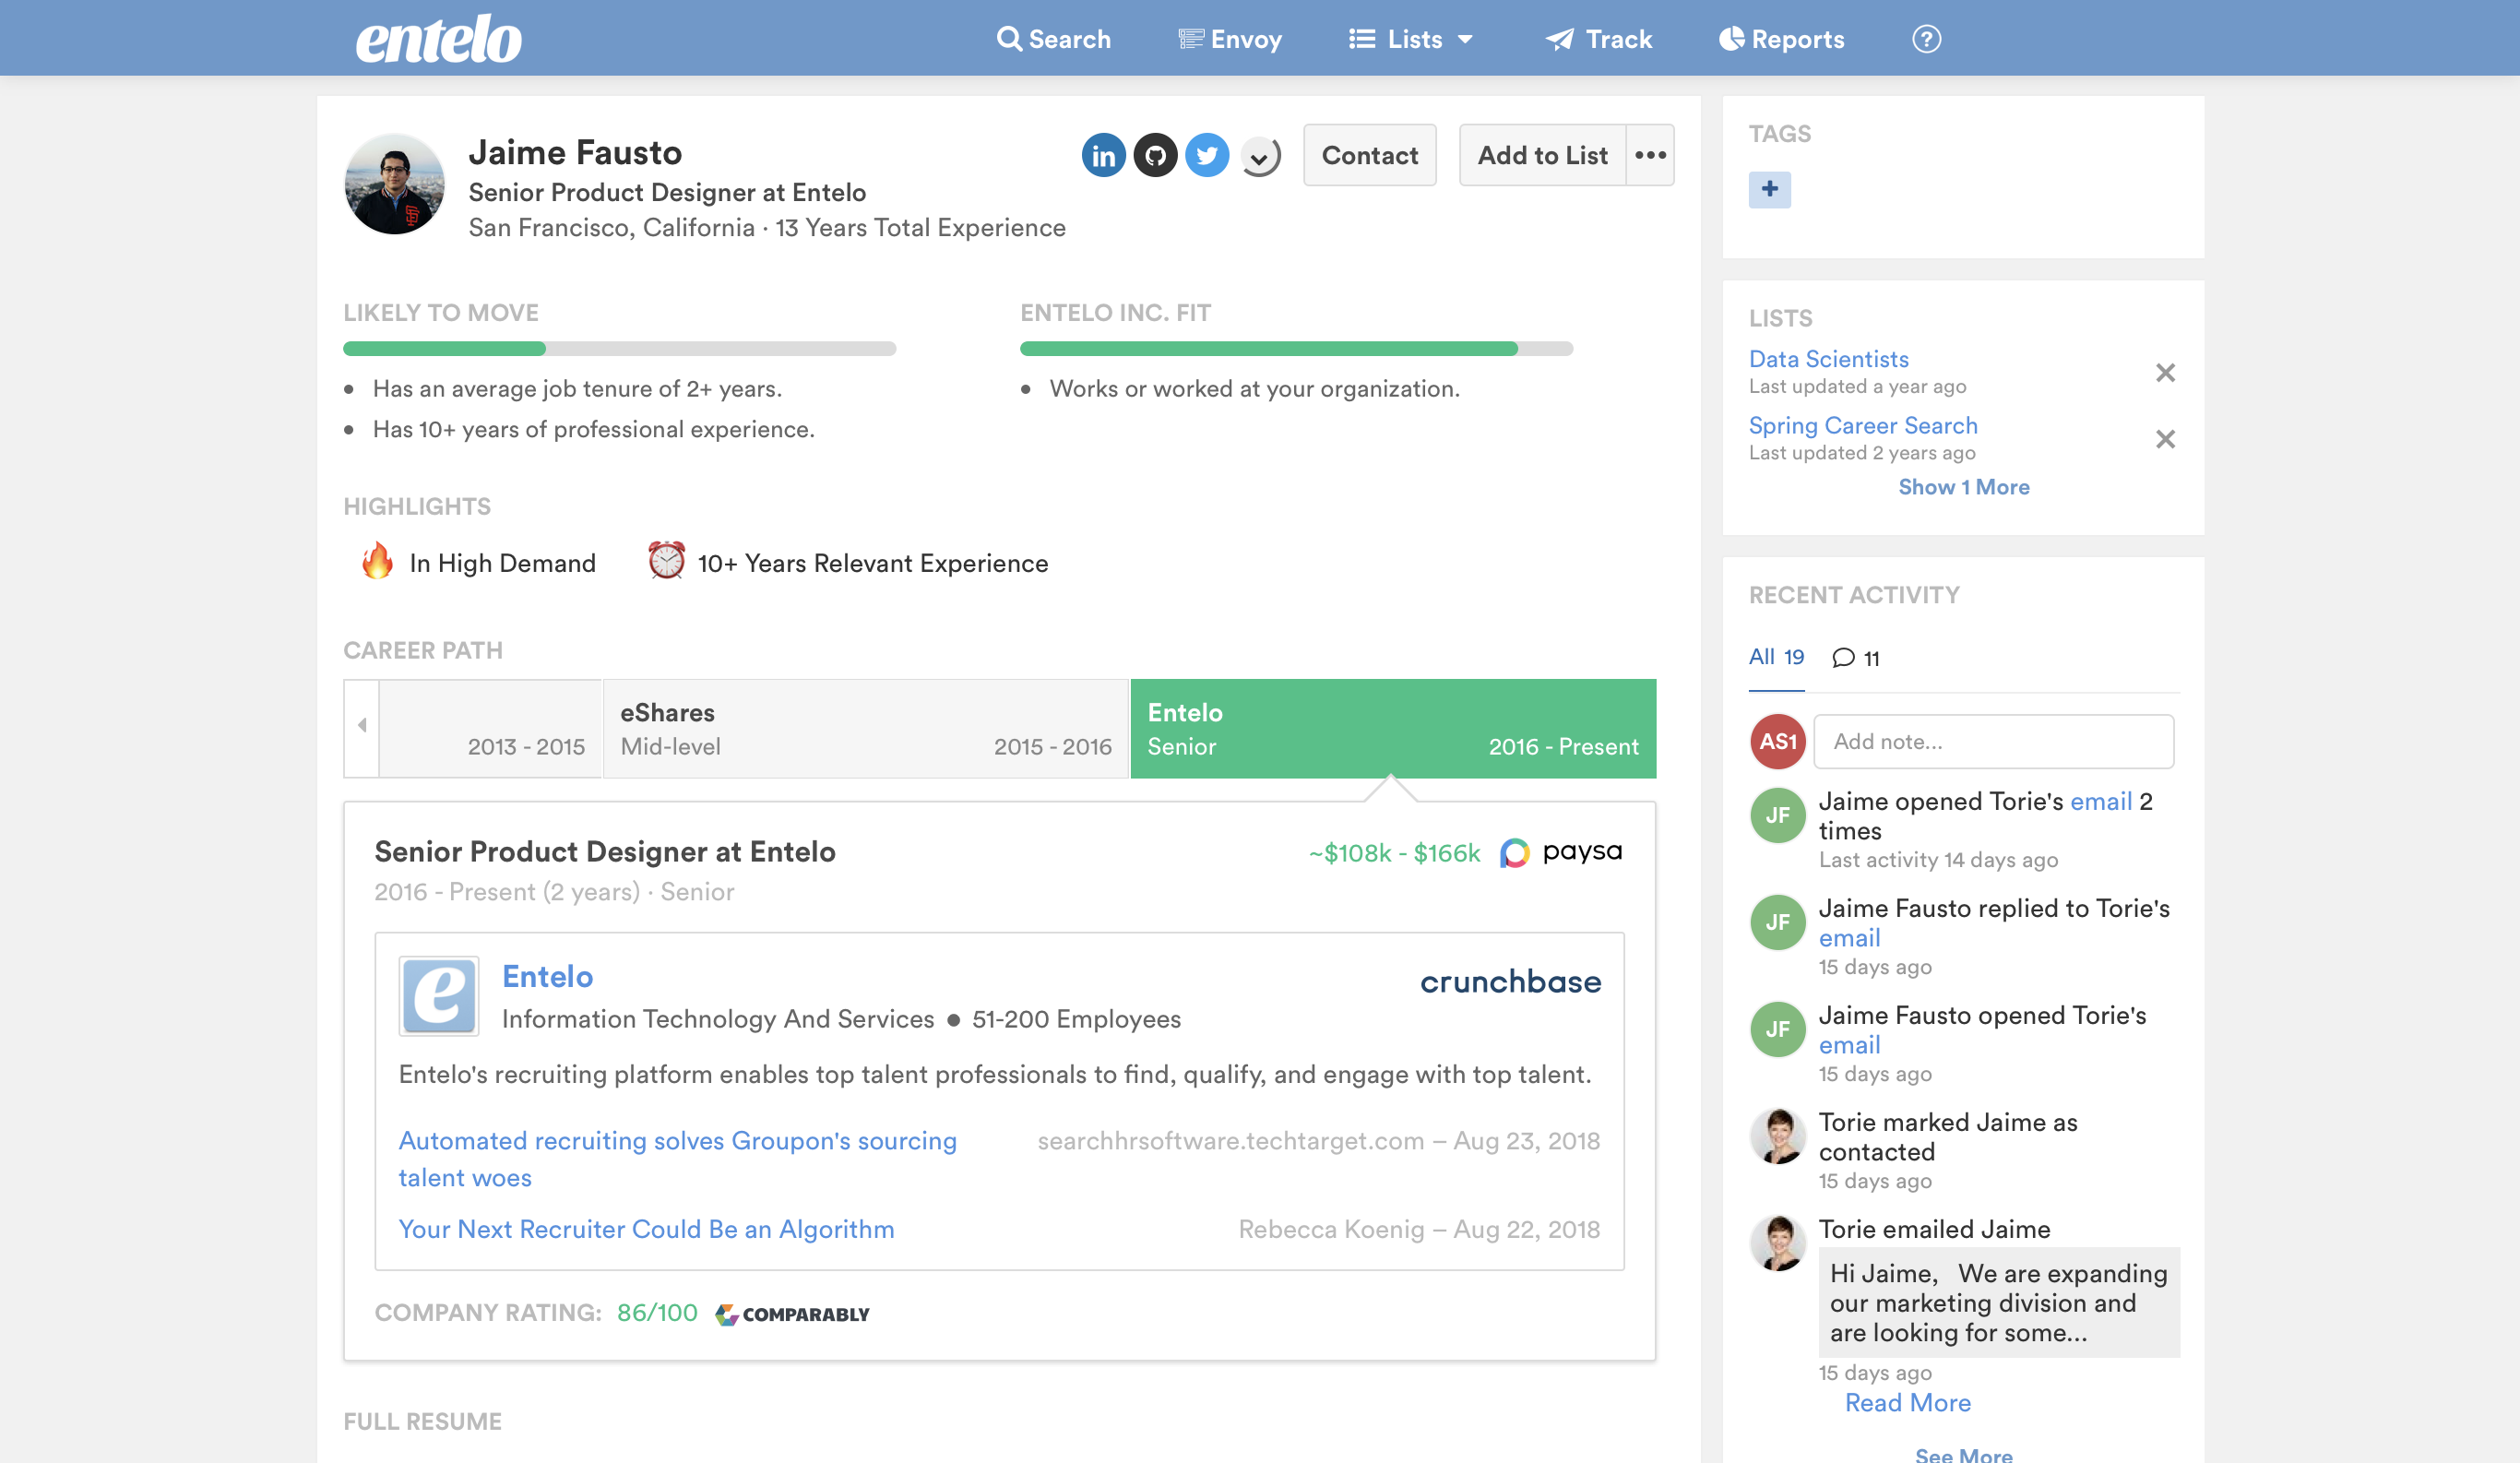2520x1463 pixels.
Task: Open Jaime's LinkedIn profile icon
Action: click(1103, 155)
